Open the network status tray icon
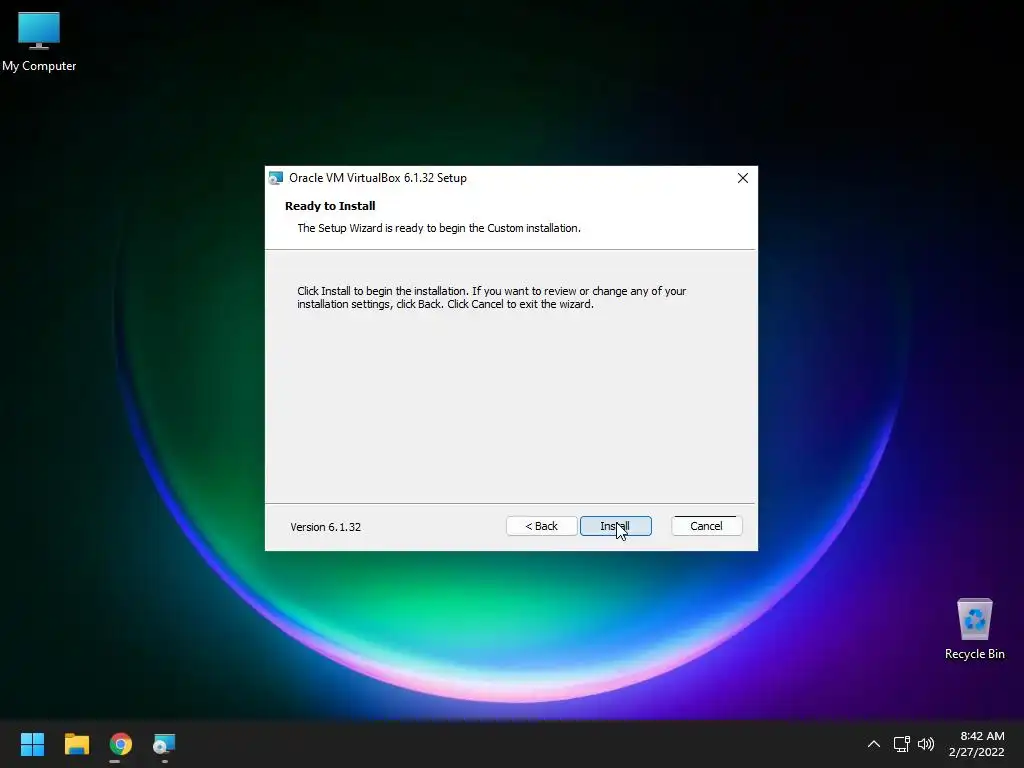Image resolution: width=1024 pixels, height=768 pixels. coord(902,744)
